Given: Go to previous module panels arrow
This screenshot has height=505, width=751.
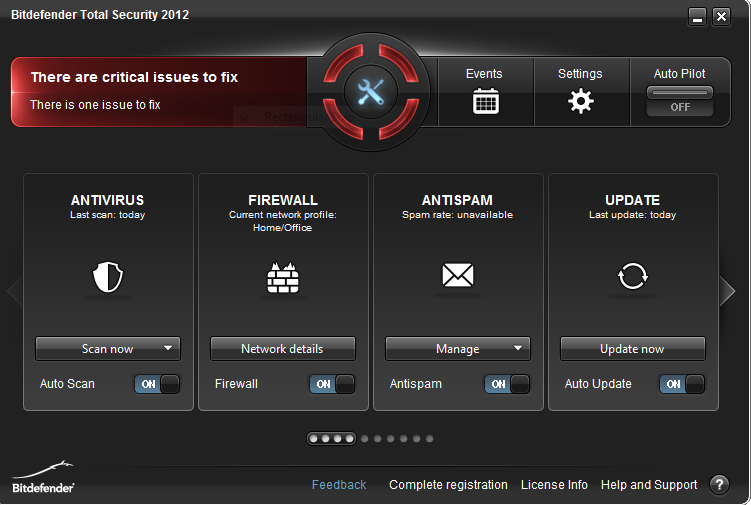Looking at the screenshot, I should pyautogui.click(x=14, y=290).
